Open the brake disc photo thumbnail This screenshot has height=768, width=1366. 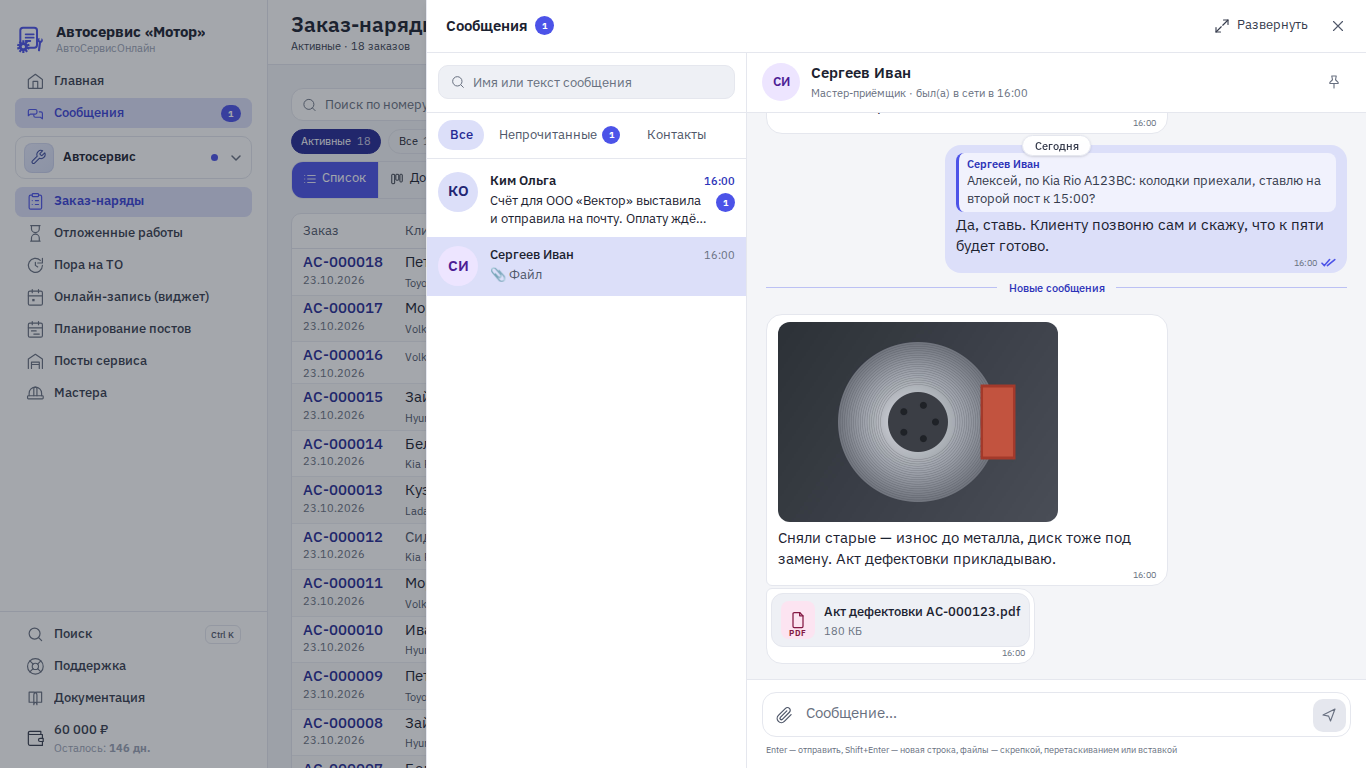[918, 422]
